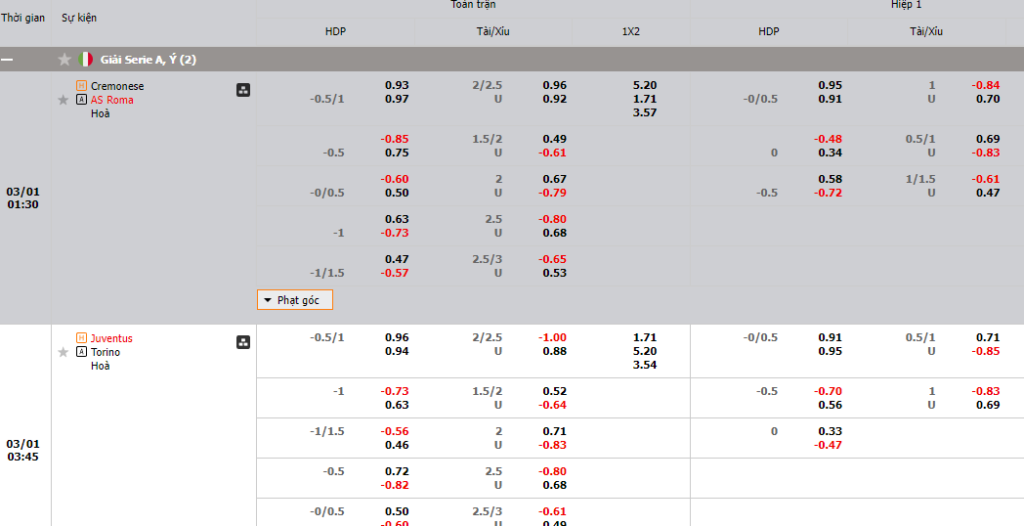The image size is (1024, 526).
Task: Click away badge beside AS Roma
Action: pos(81,100)
